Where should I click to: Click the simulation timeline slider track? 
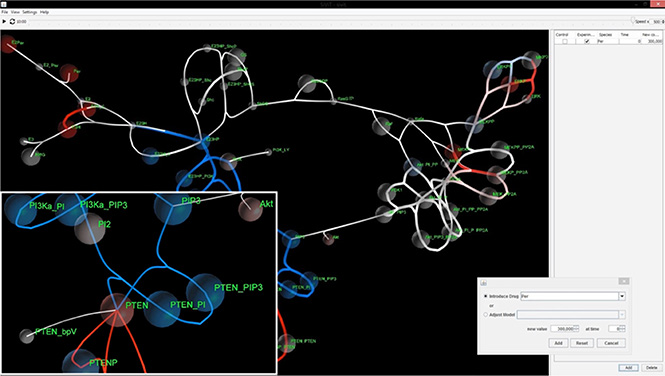[329, 21]
